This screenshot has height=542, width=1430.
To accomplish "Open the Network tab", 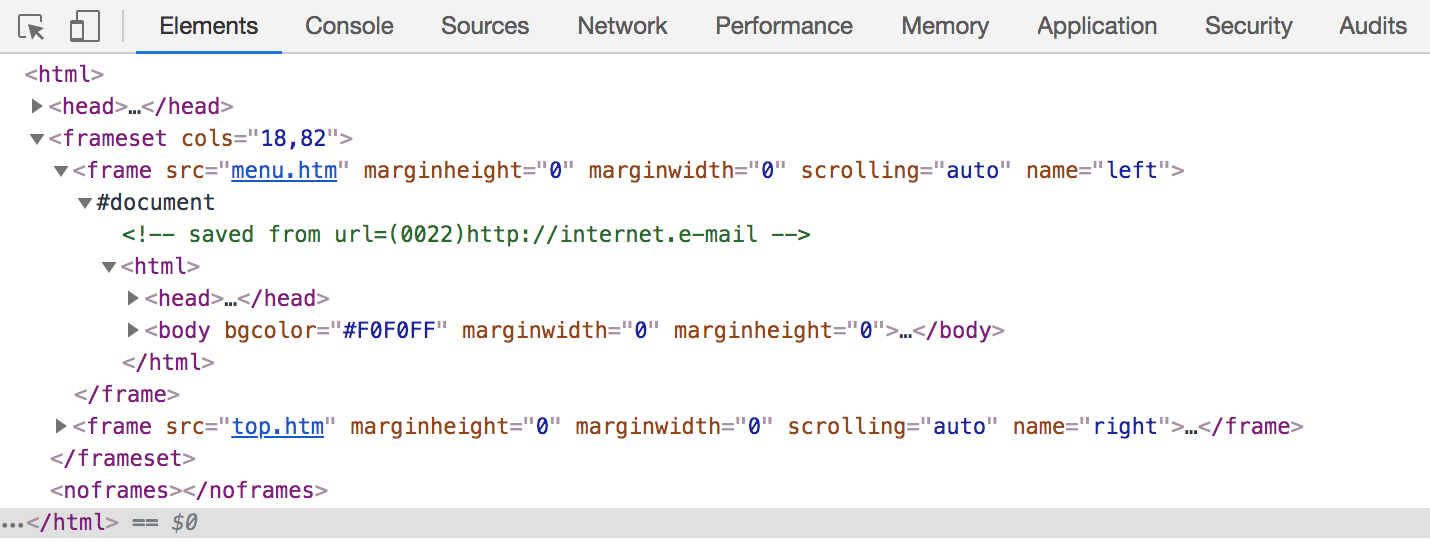I will tap(622, 27).
